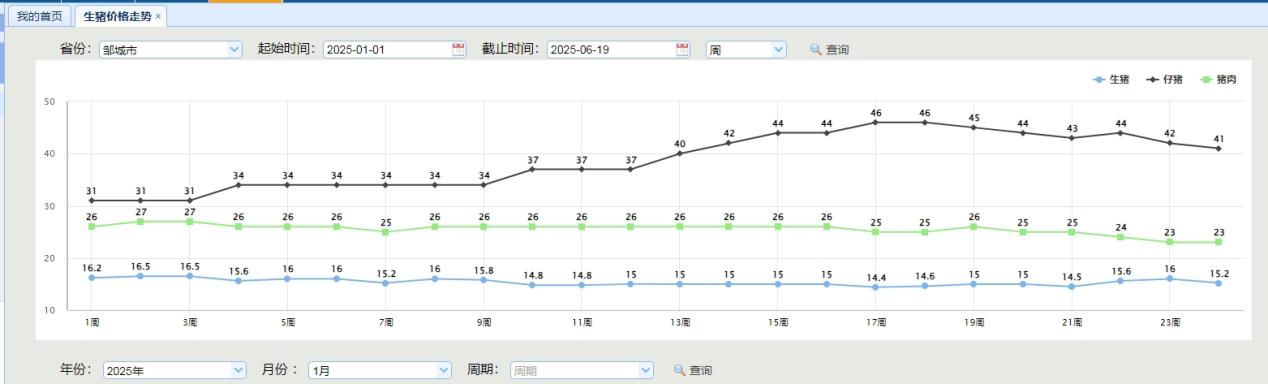
Task: Open calendar picker for start date
Action: coord(459,49)
